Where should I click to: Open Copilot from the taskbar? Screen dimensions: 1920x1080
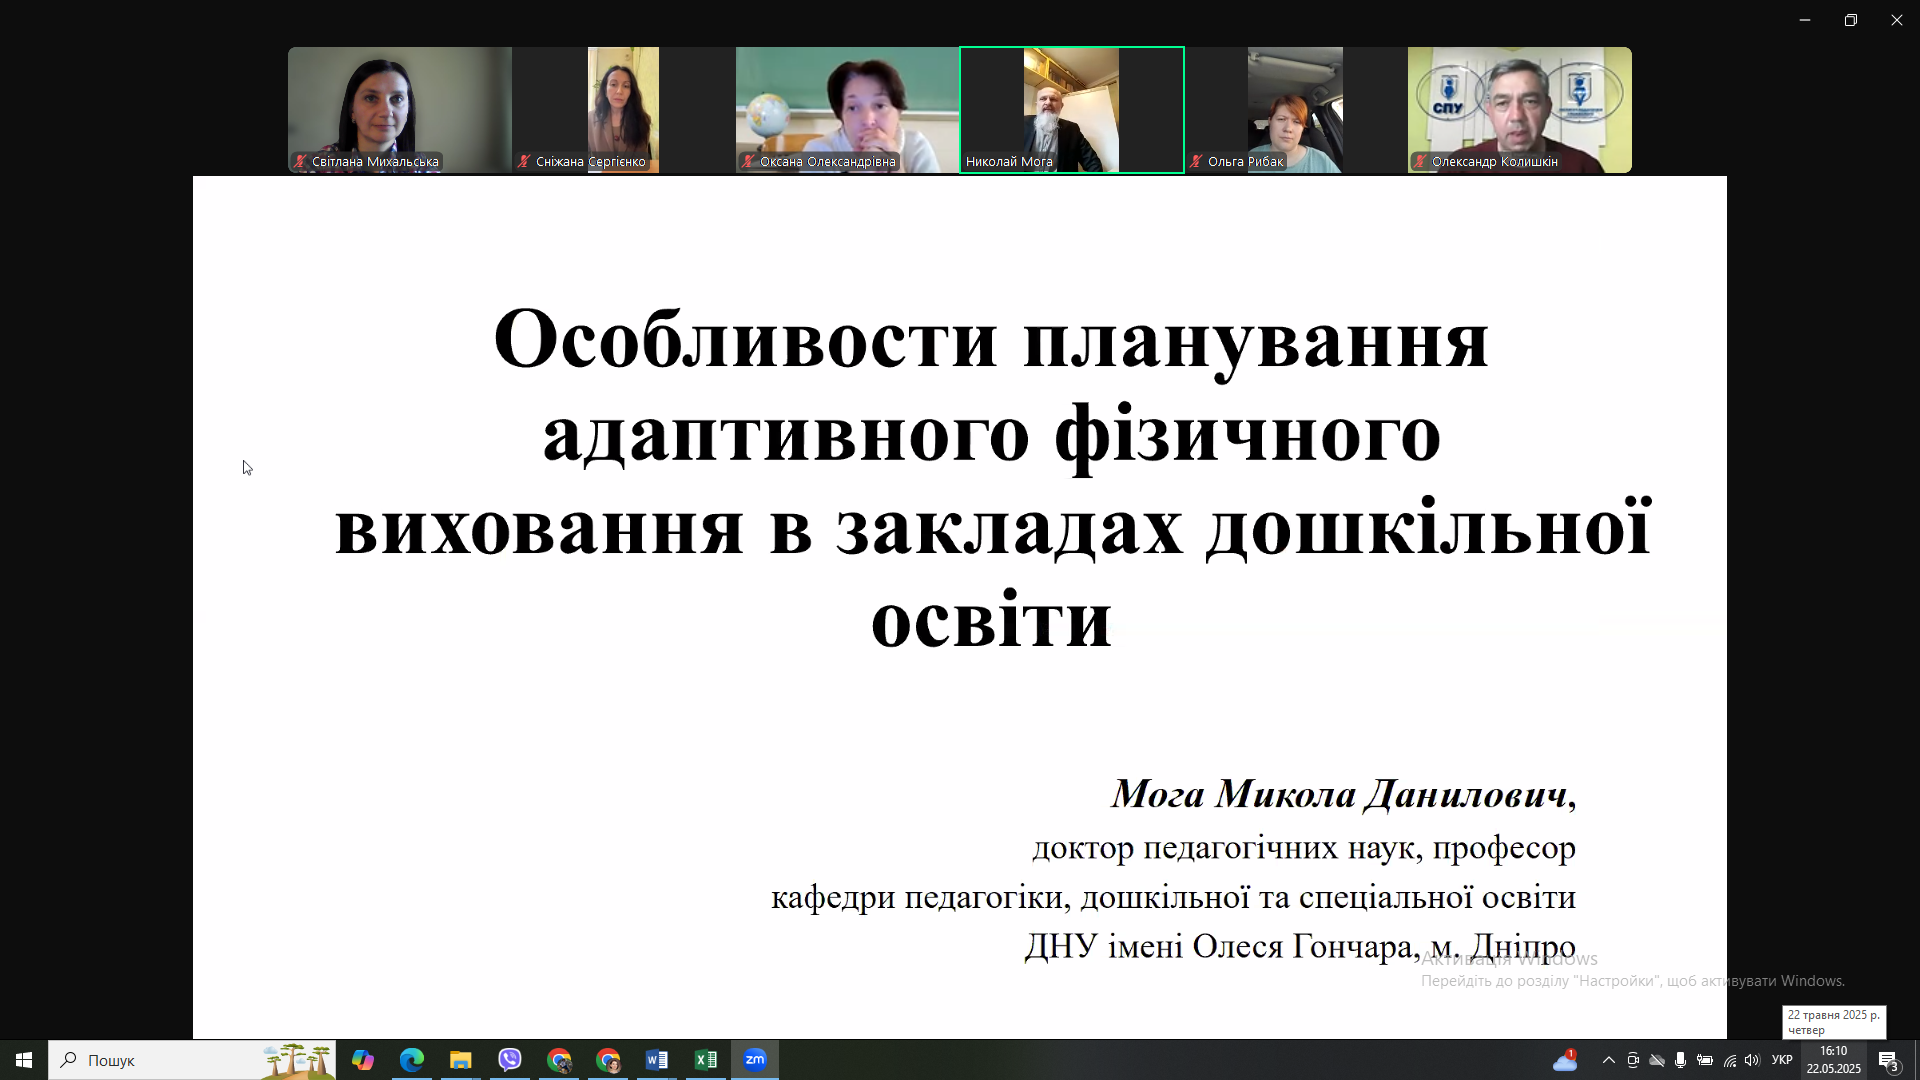tap(363, 1060)
